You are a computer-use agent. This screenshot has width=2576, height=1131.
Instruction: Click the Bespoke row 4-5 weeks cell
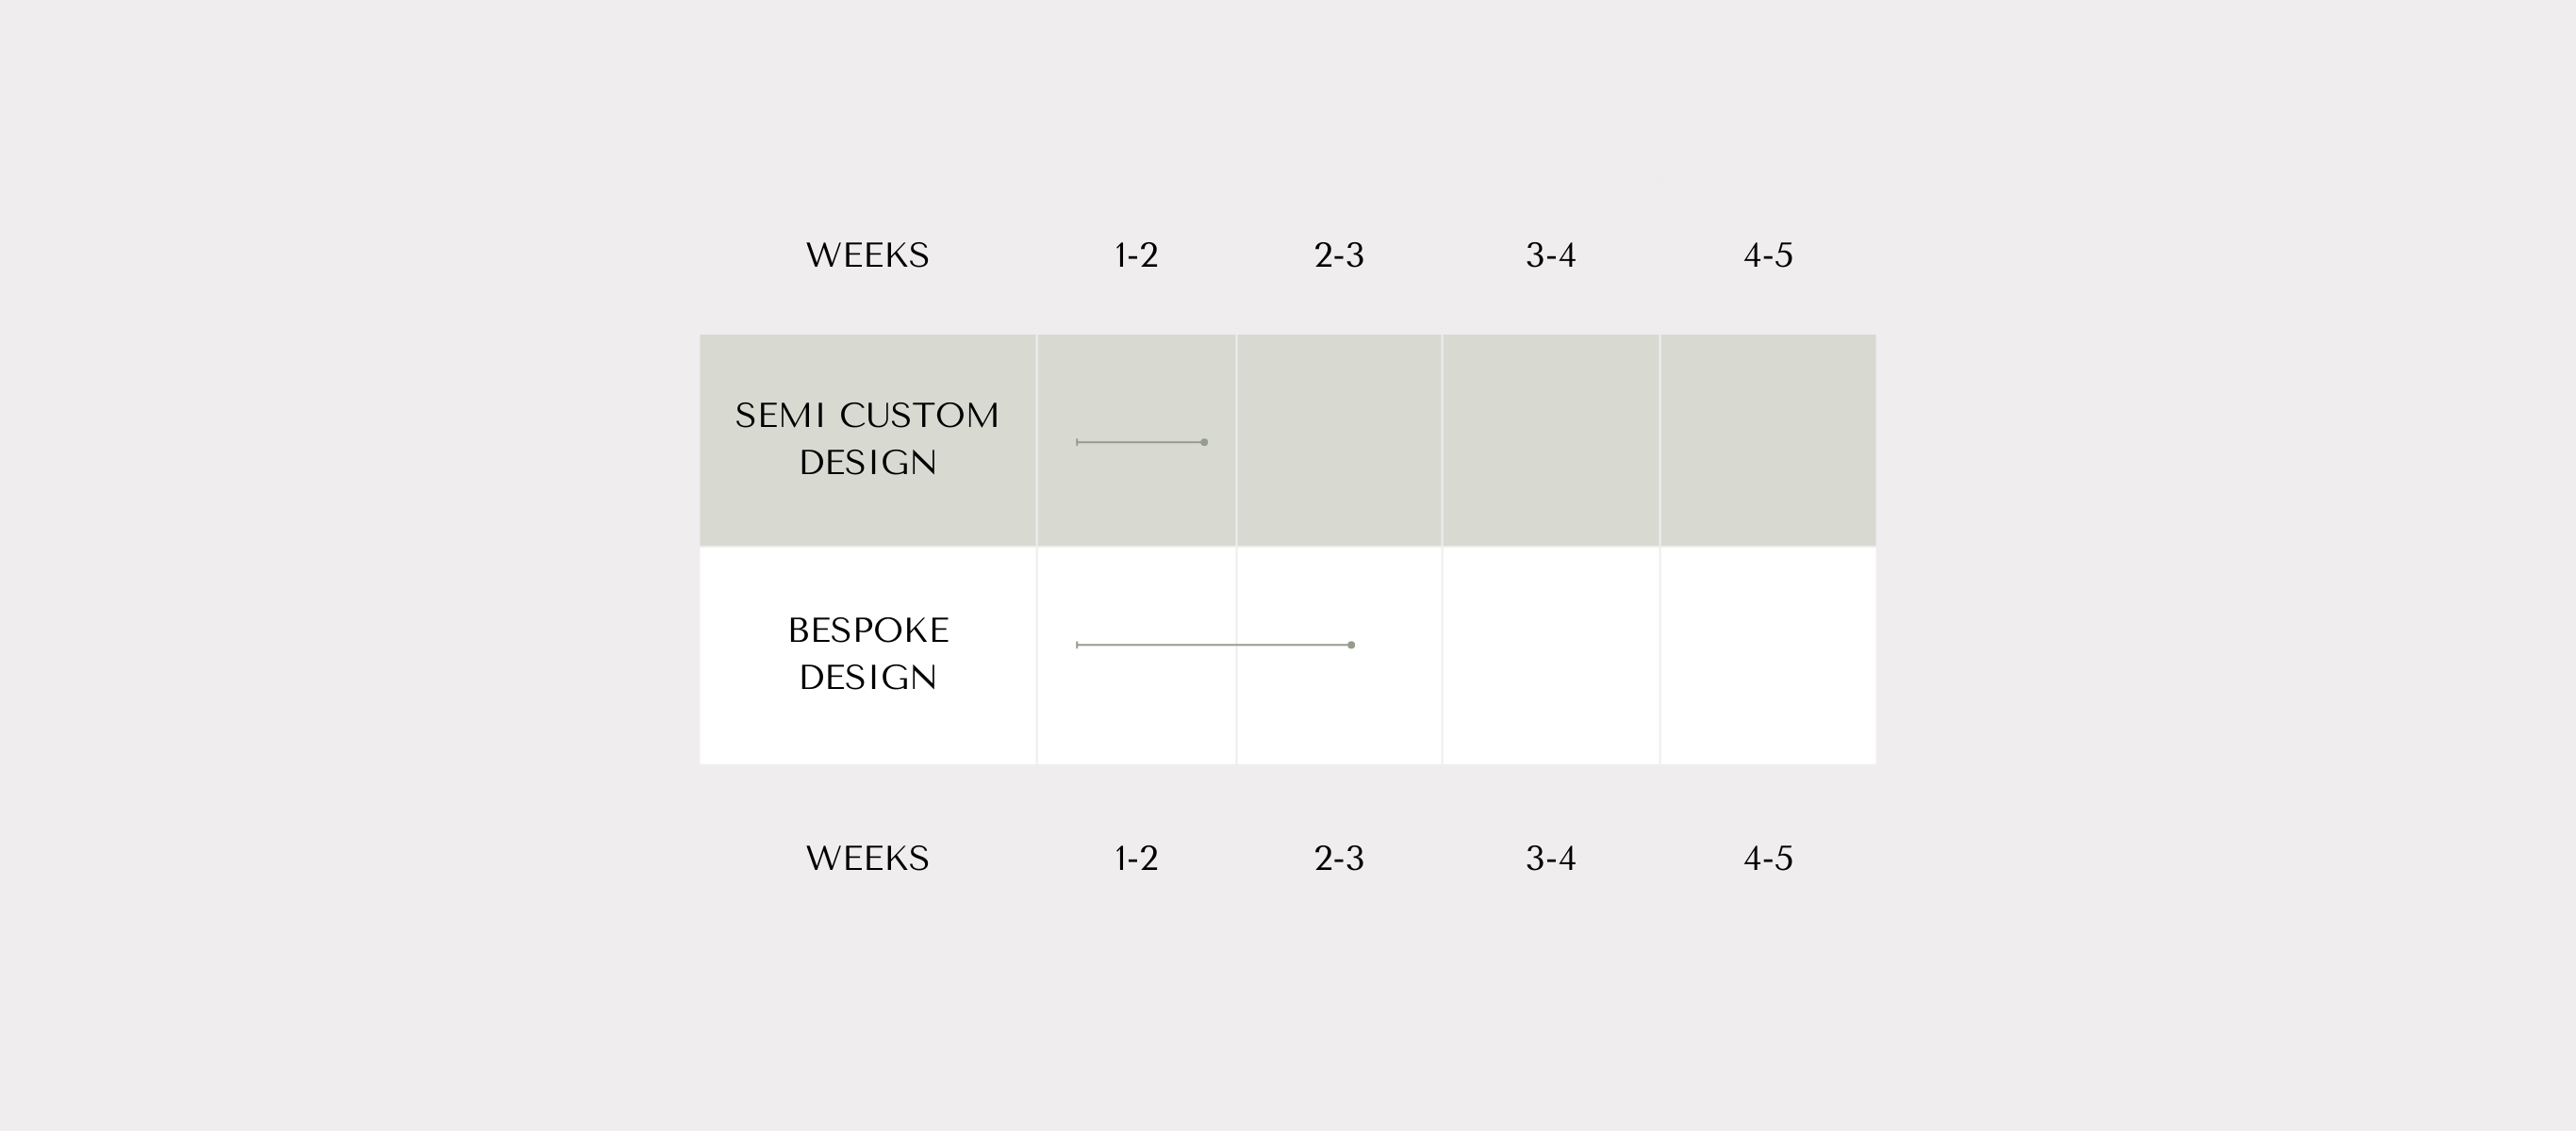1768,656
